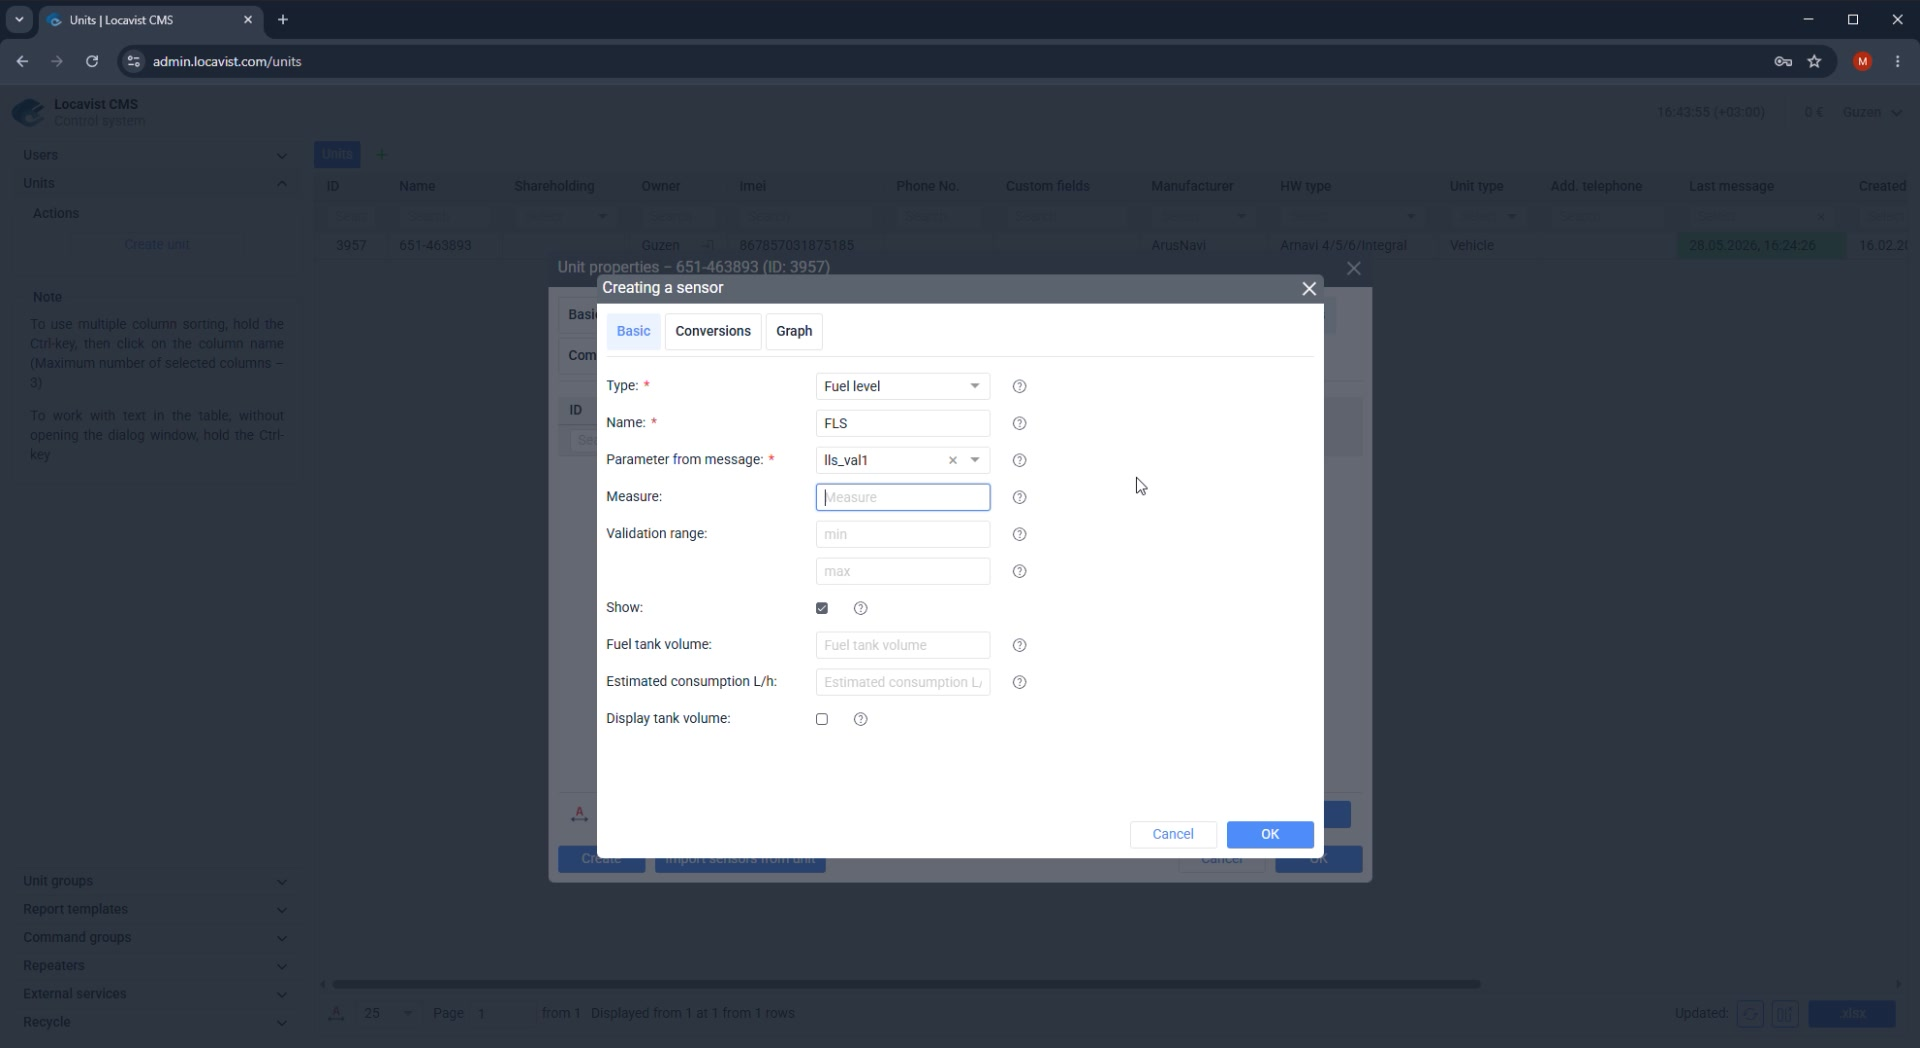The image size is (1920, 1048).
Task: Show help for Validation range max
Action: pos(1019,572)
